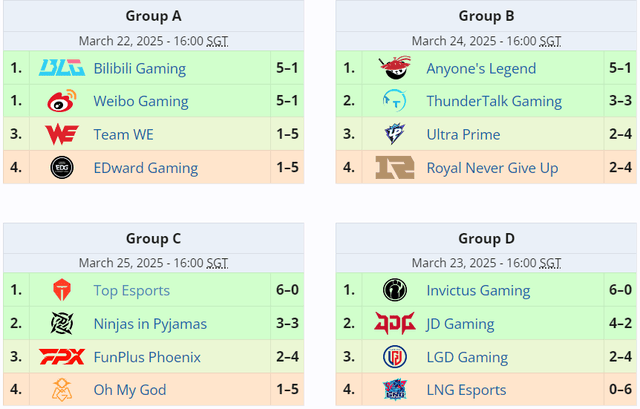Open the Ultra Prime team link

463,134
